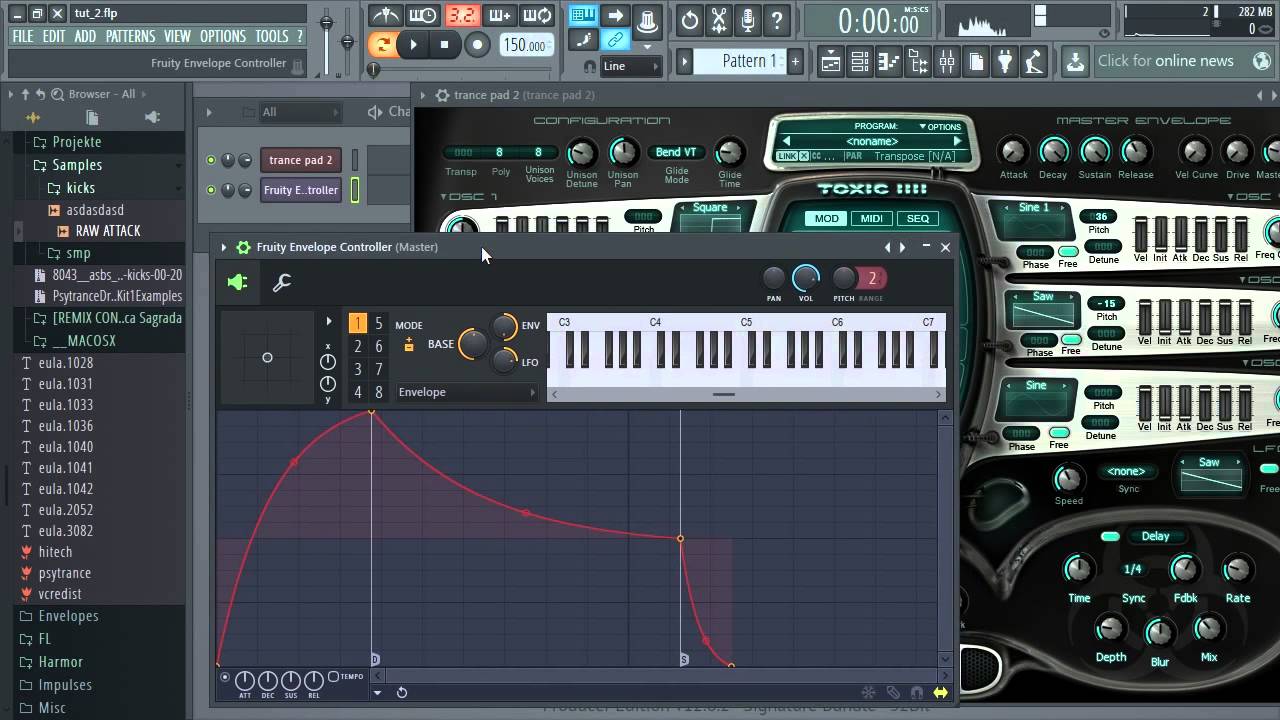Click the trance pad 2 channel button
The height and width of the screenshot is (720, 1280).
300,160
